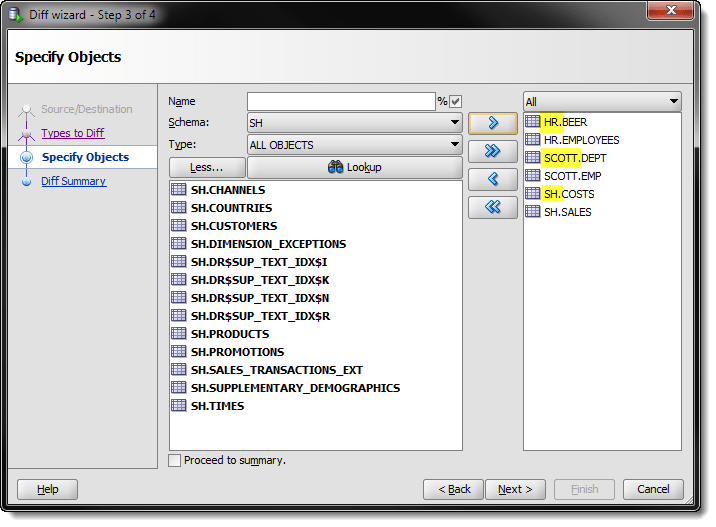Click the Help button
The height and width of the screenshot is (527, 716).
47,490
